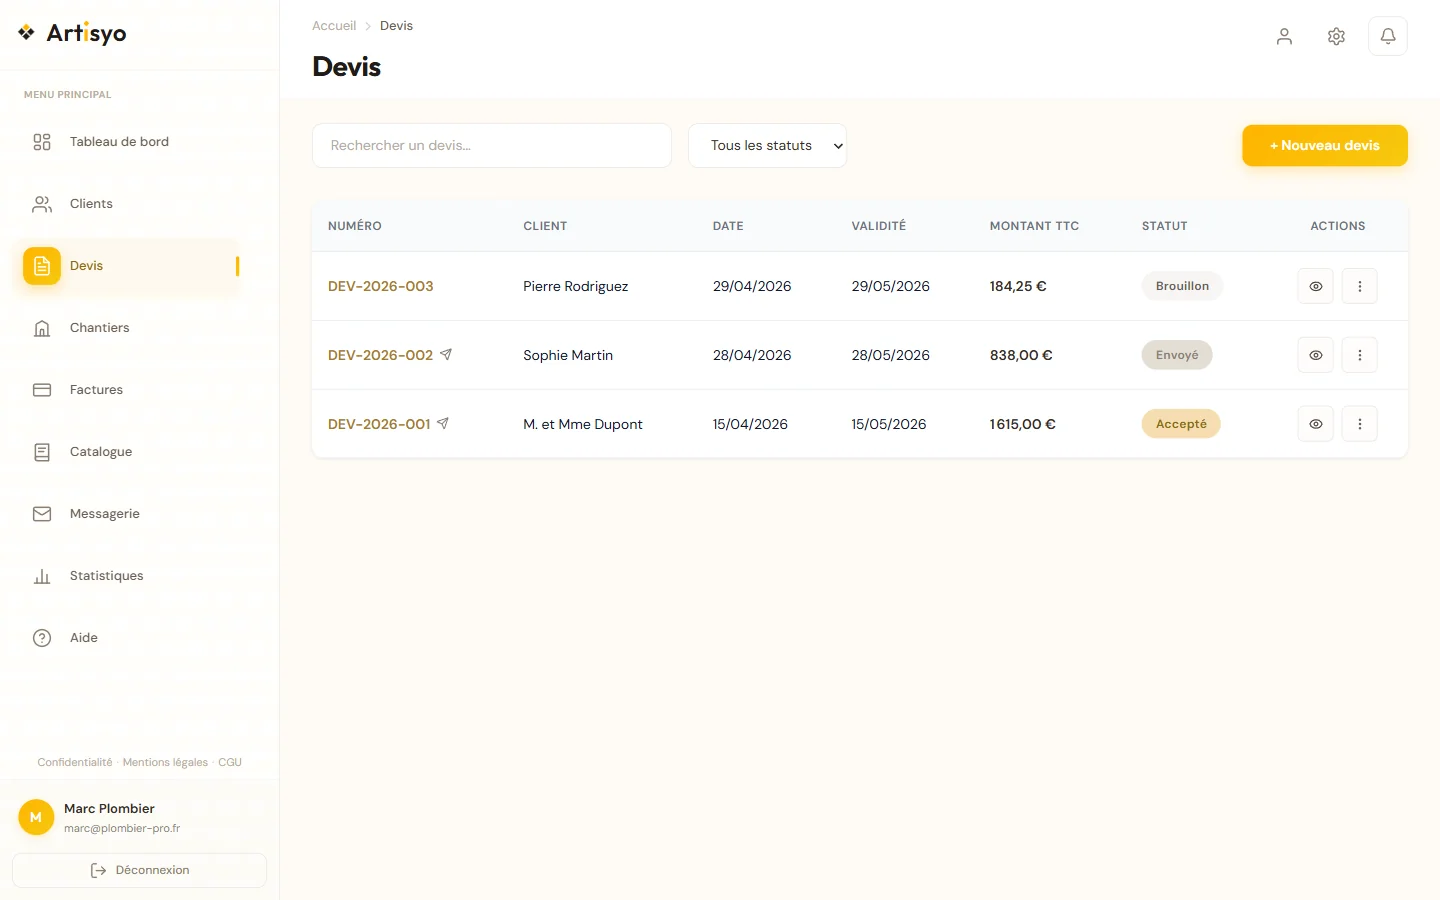Open the CGU footer link

pyautogui.click(x=230, y=762)
